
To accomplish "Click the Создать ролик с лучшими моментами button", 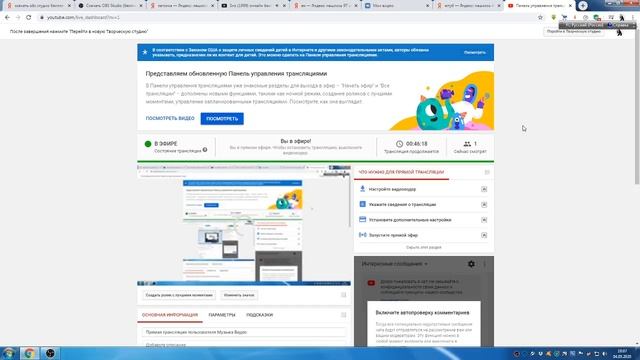I will coord(179,295).
